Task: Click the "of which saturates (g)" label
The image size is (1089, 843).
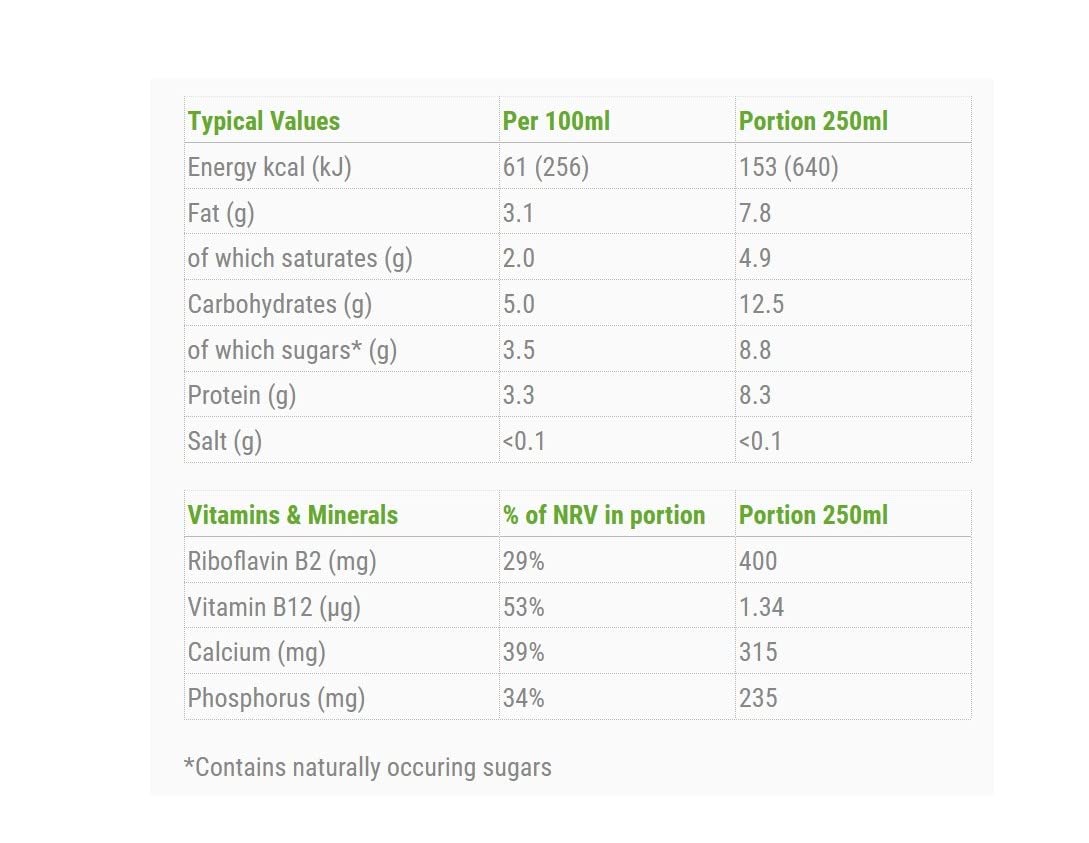Action: [300, 258]
